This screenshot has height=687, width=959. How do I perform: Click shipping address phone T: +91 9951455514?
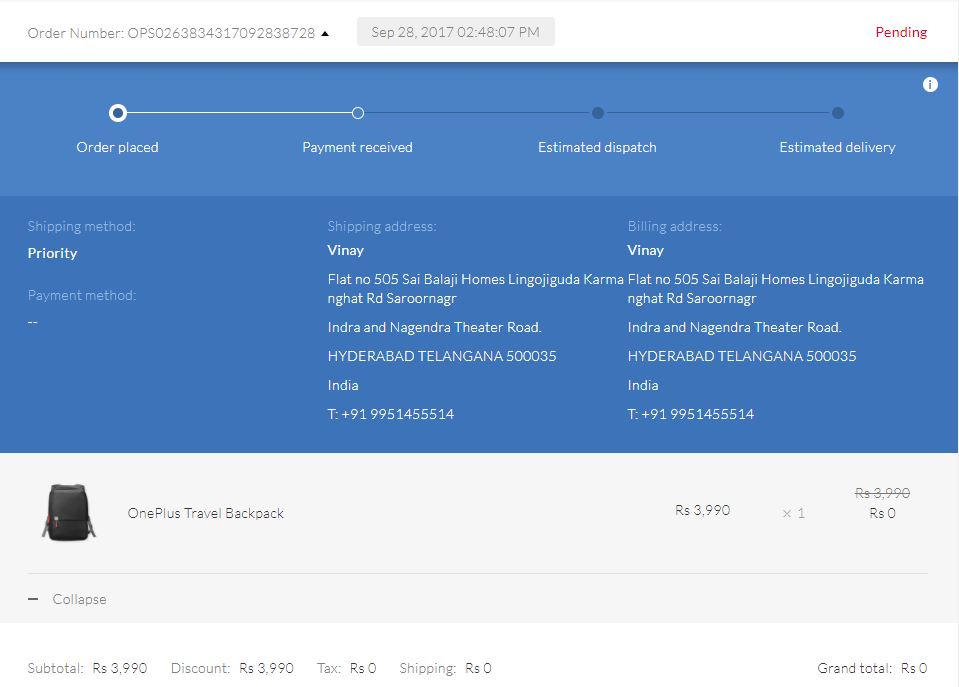coord(391,414)
